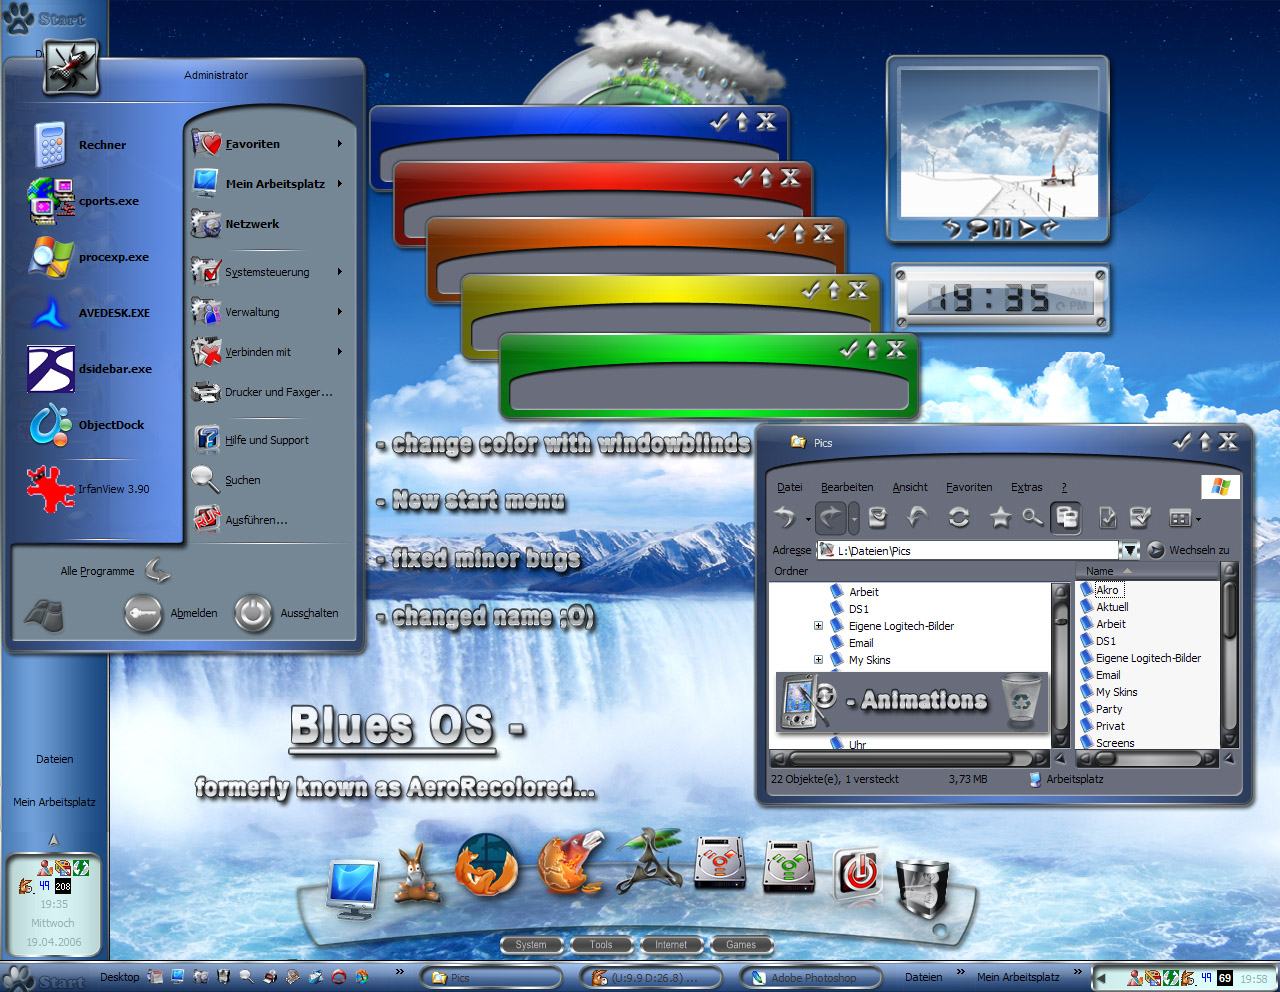Open the Adresse address bar dropdown

[1131, 549]
